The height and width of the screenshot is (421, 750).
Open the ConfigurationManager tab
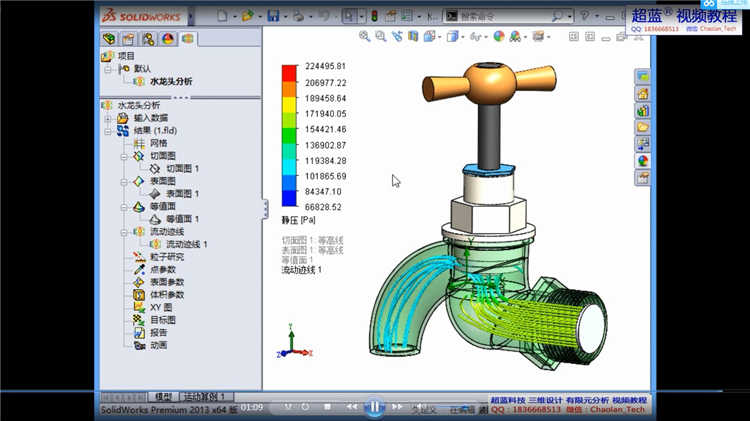coord(148,39)
